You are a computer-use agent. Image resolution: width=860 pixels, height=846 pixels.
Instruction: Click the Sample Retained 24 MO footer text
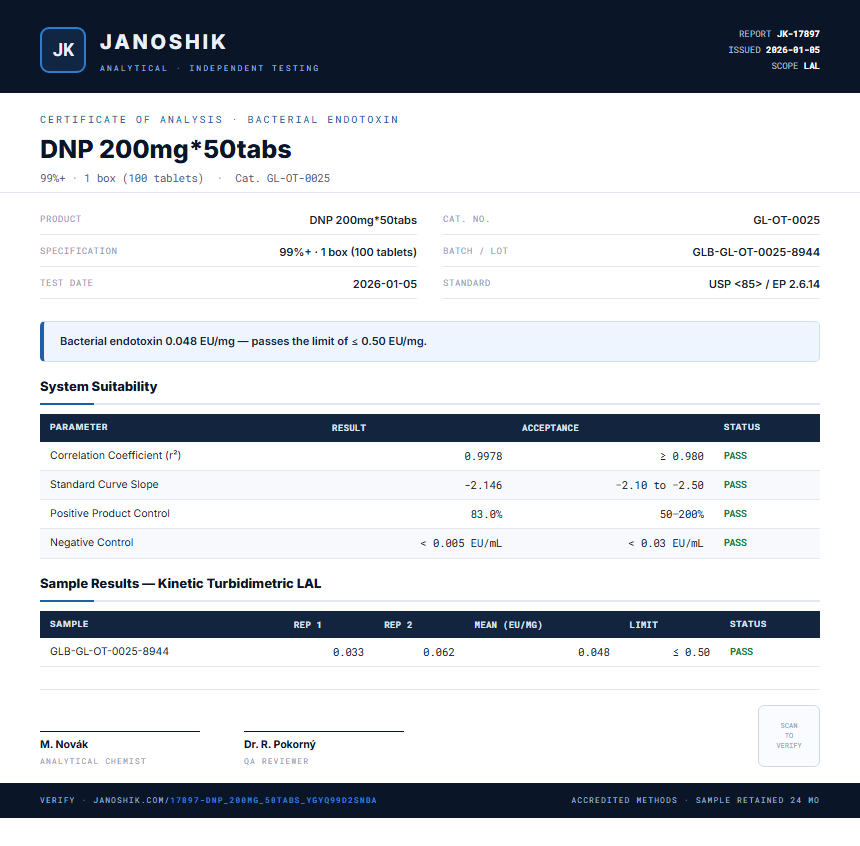click(757, 800)
